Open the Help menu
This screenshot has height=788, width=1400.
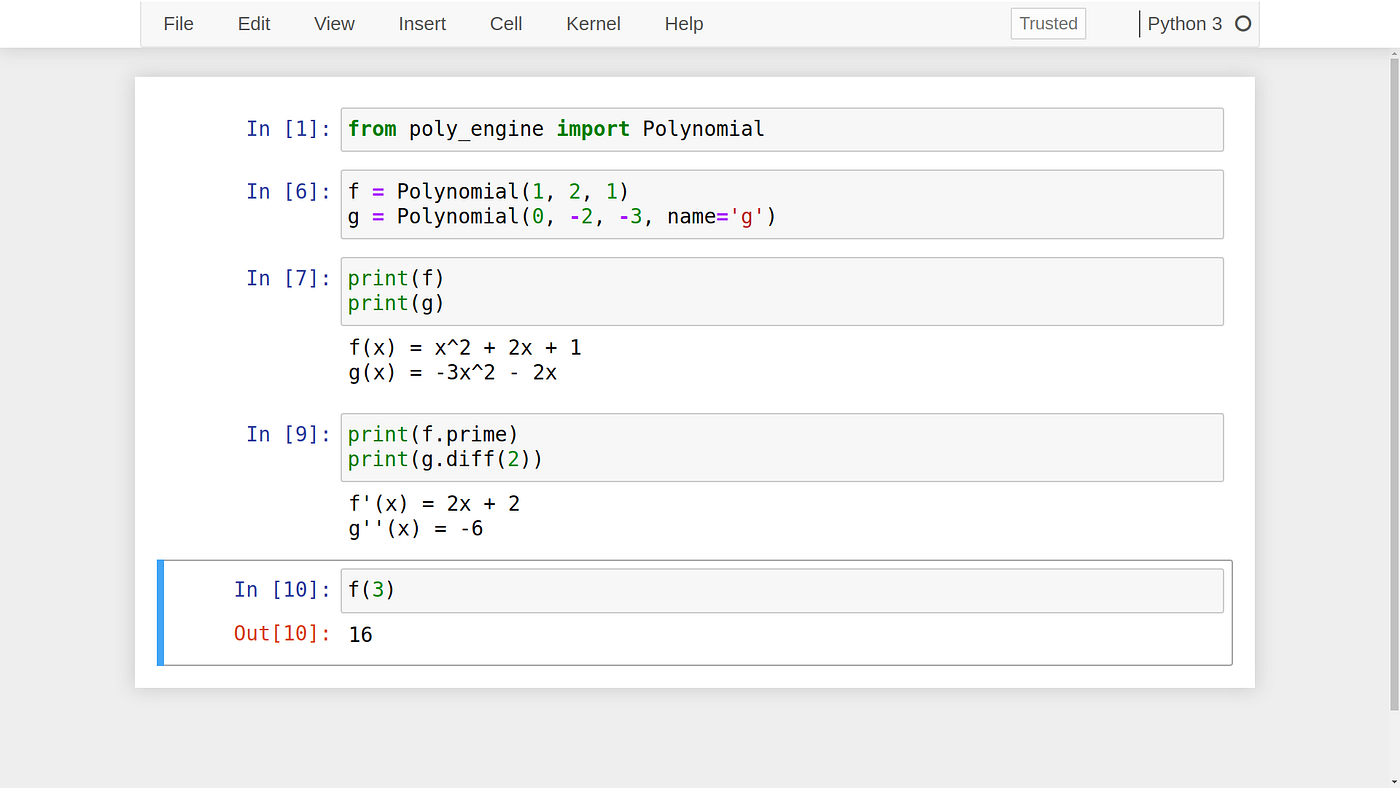point(684,23)
